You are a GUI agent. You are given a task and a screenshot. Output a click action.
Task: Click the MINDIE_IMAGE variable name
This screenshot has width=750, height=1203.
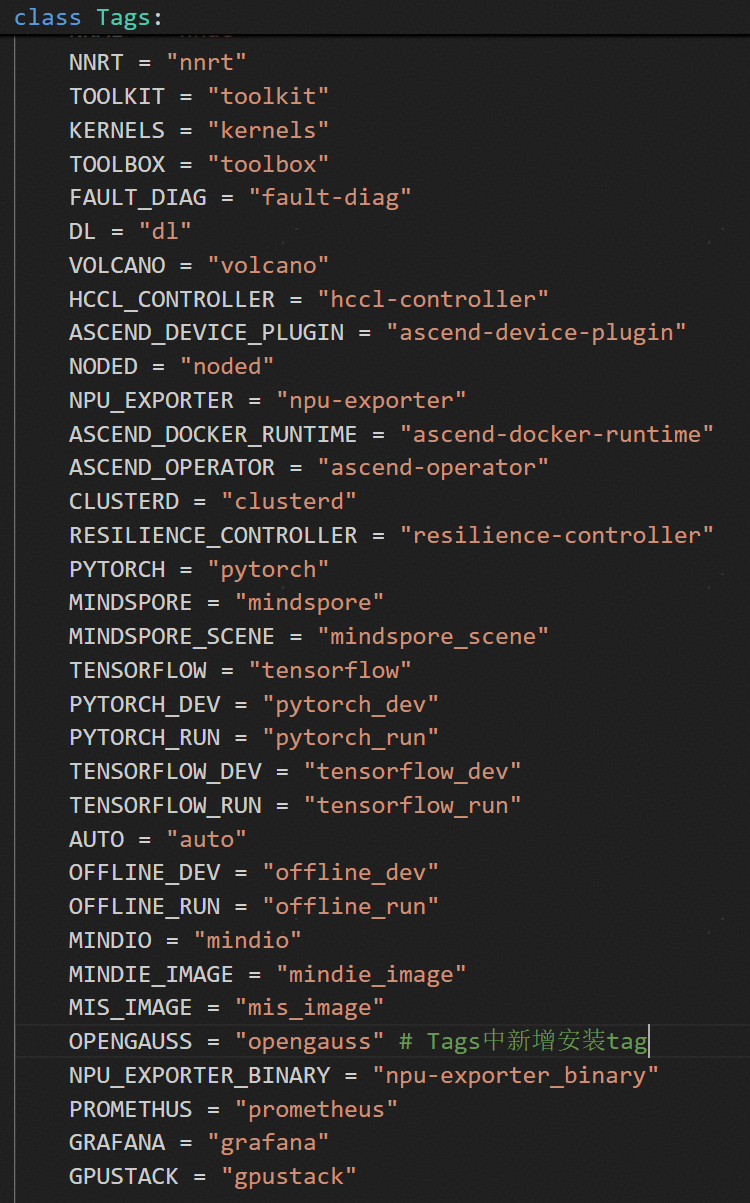pos(151,974)
